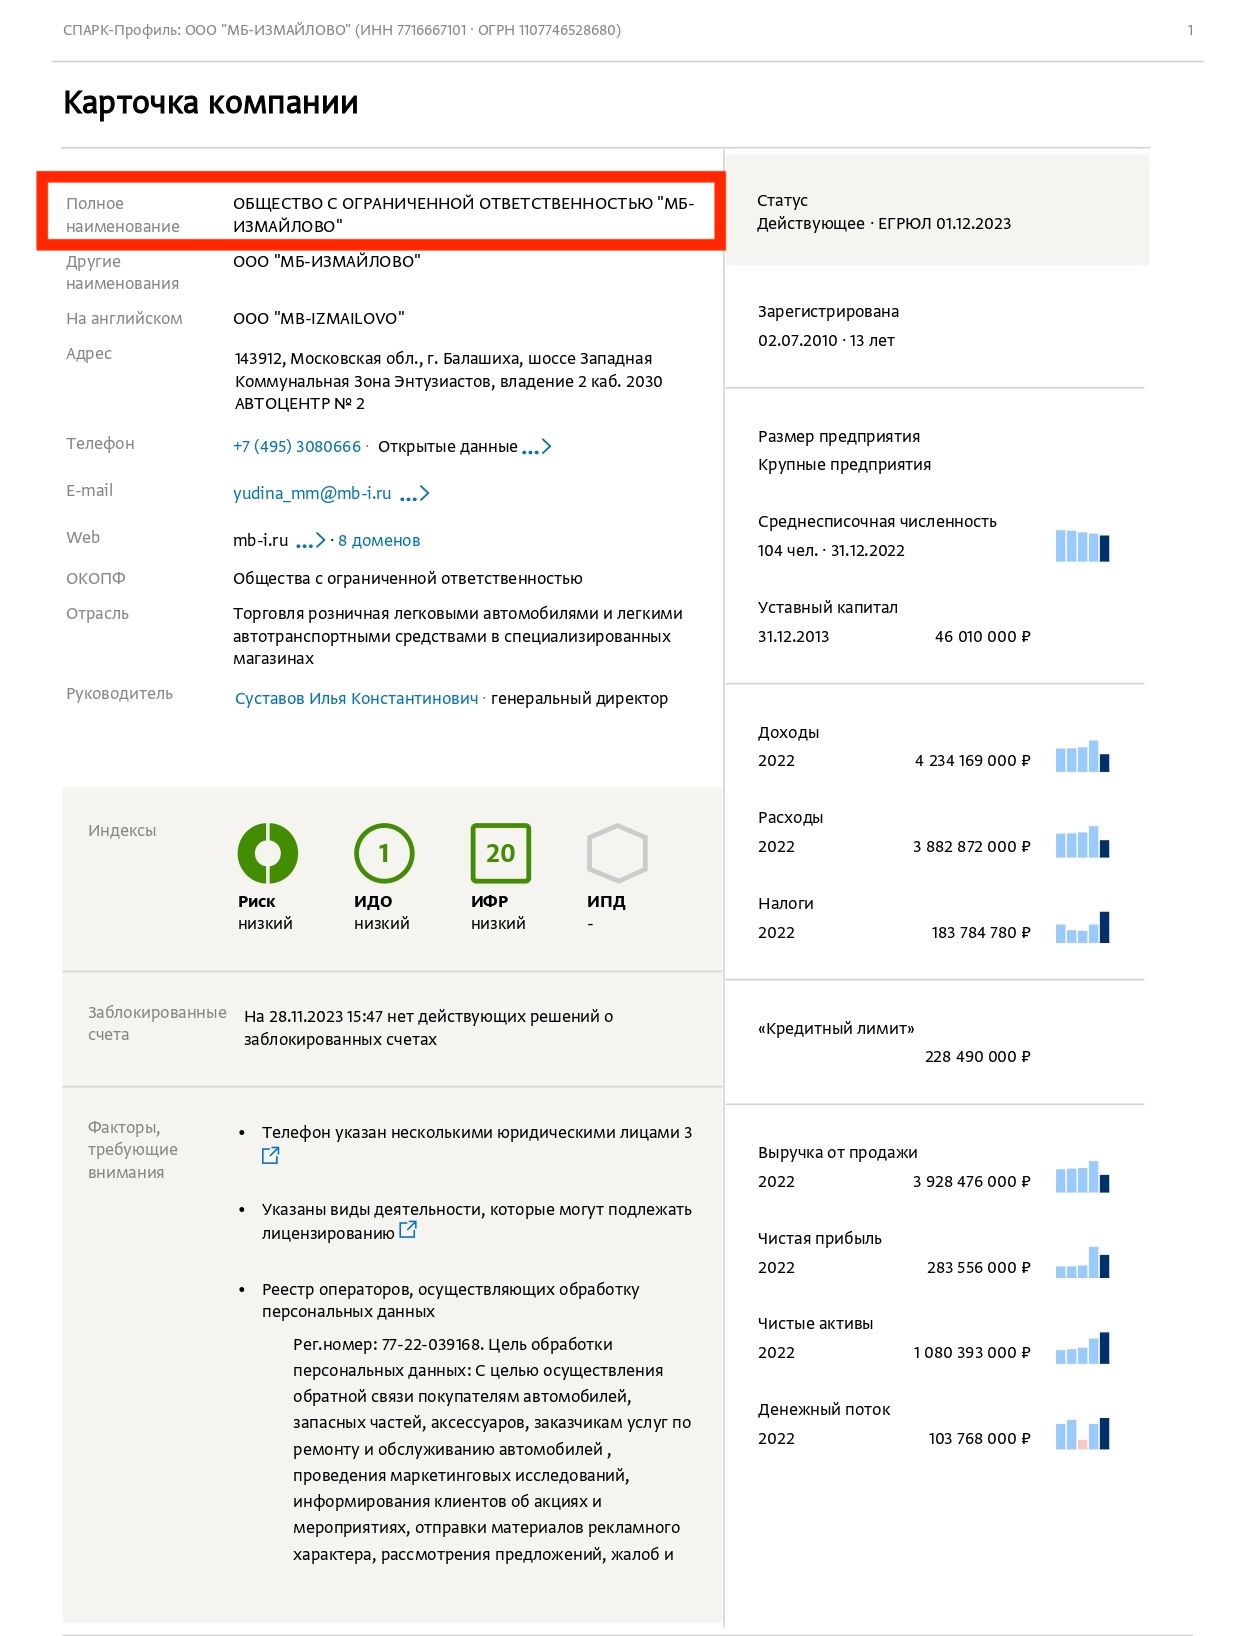1241x1636 pixels.
Task: Click the green Риск index circle icon
Action: pyautogui.click(x=267, y=853)
